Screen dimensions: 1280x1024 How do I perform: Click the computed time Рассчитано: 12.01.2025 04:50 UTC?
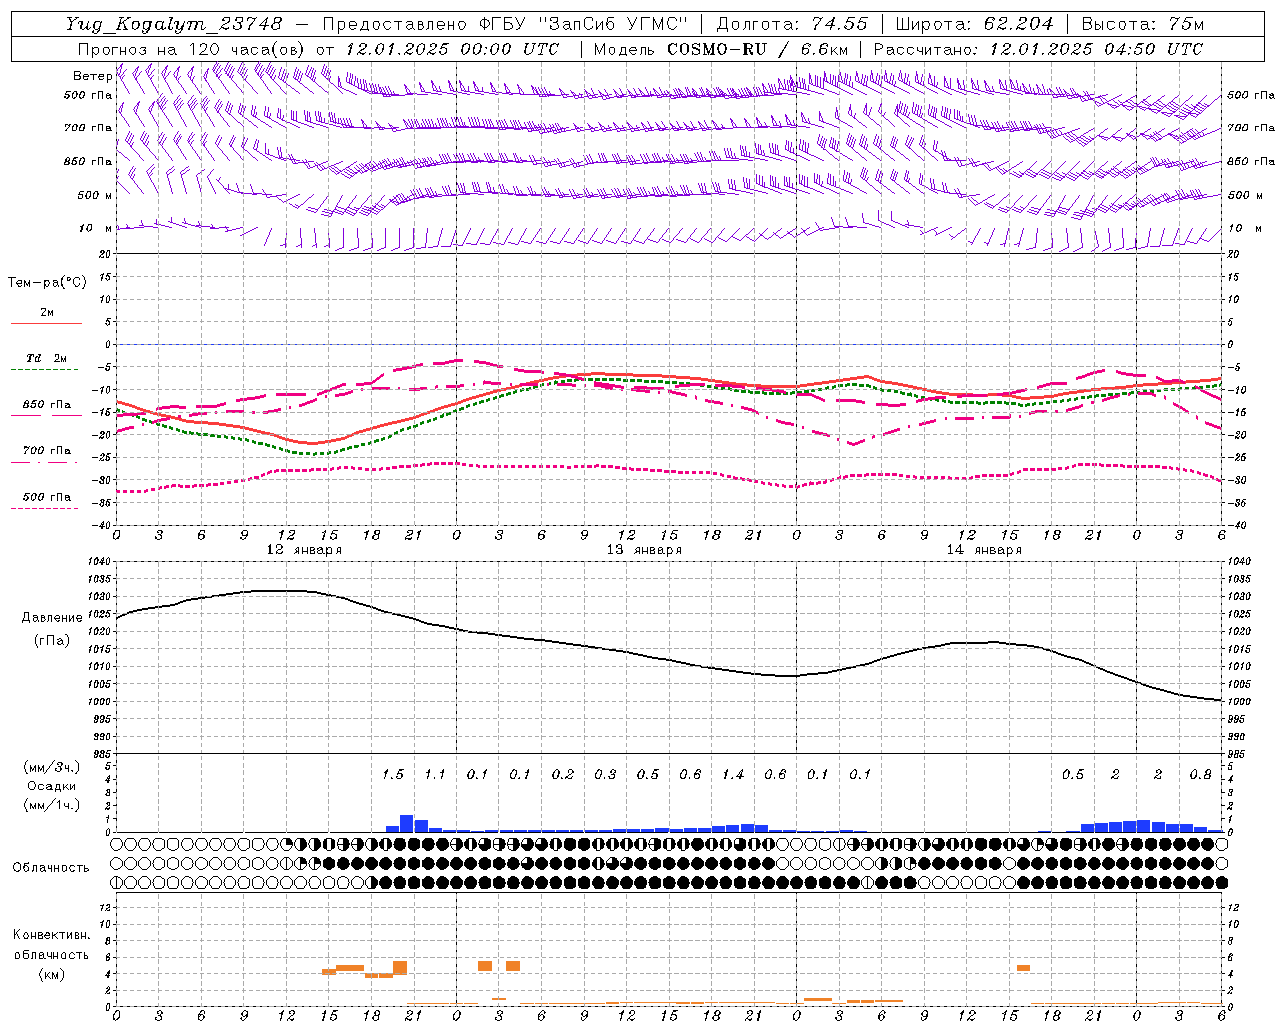[1038, 48]
